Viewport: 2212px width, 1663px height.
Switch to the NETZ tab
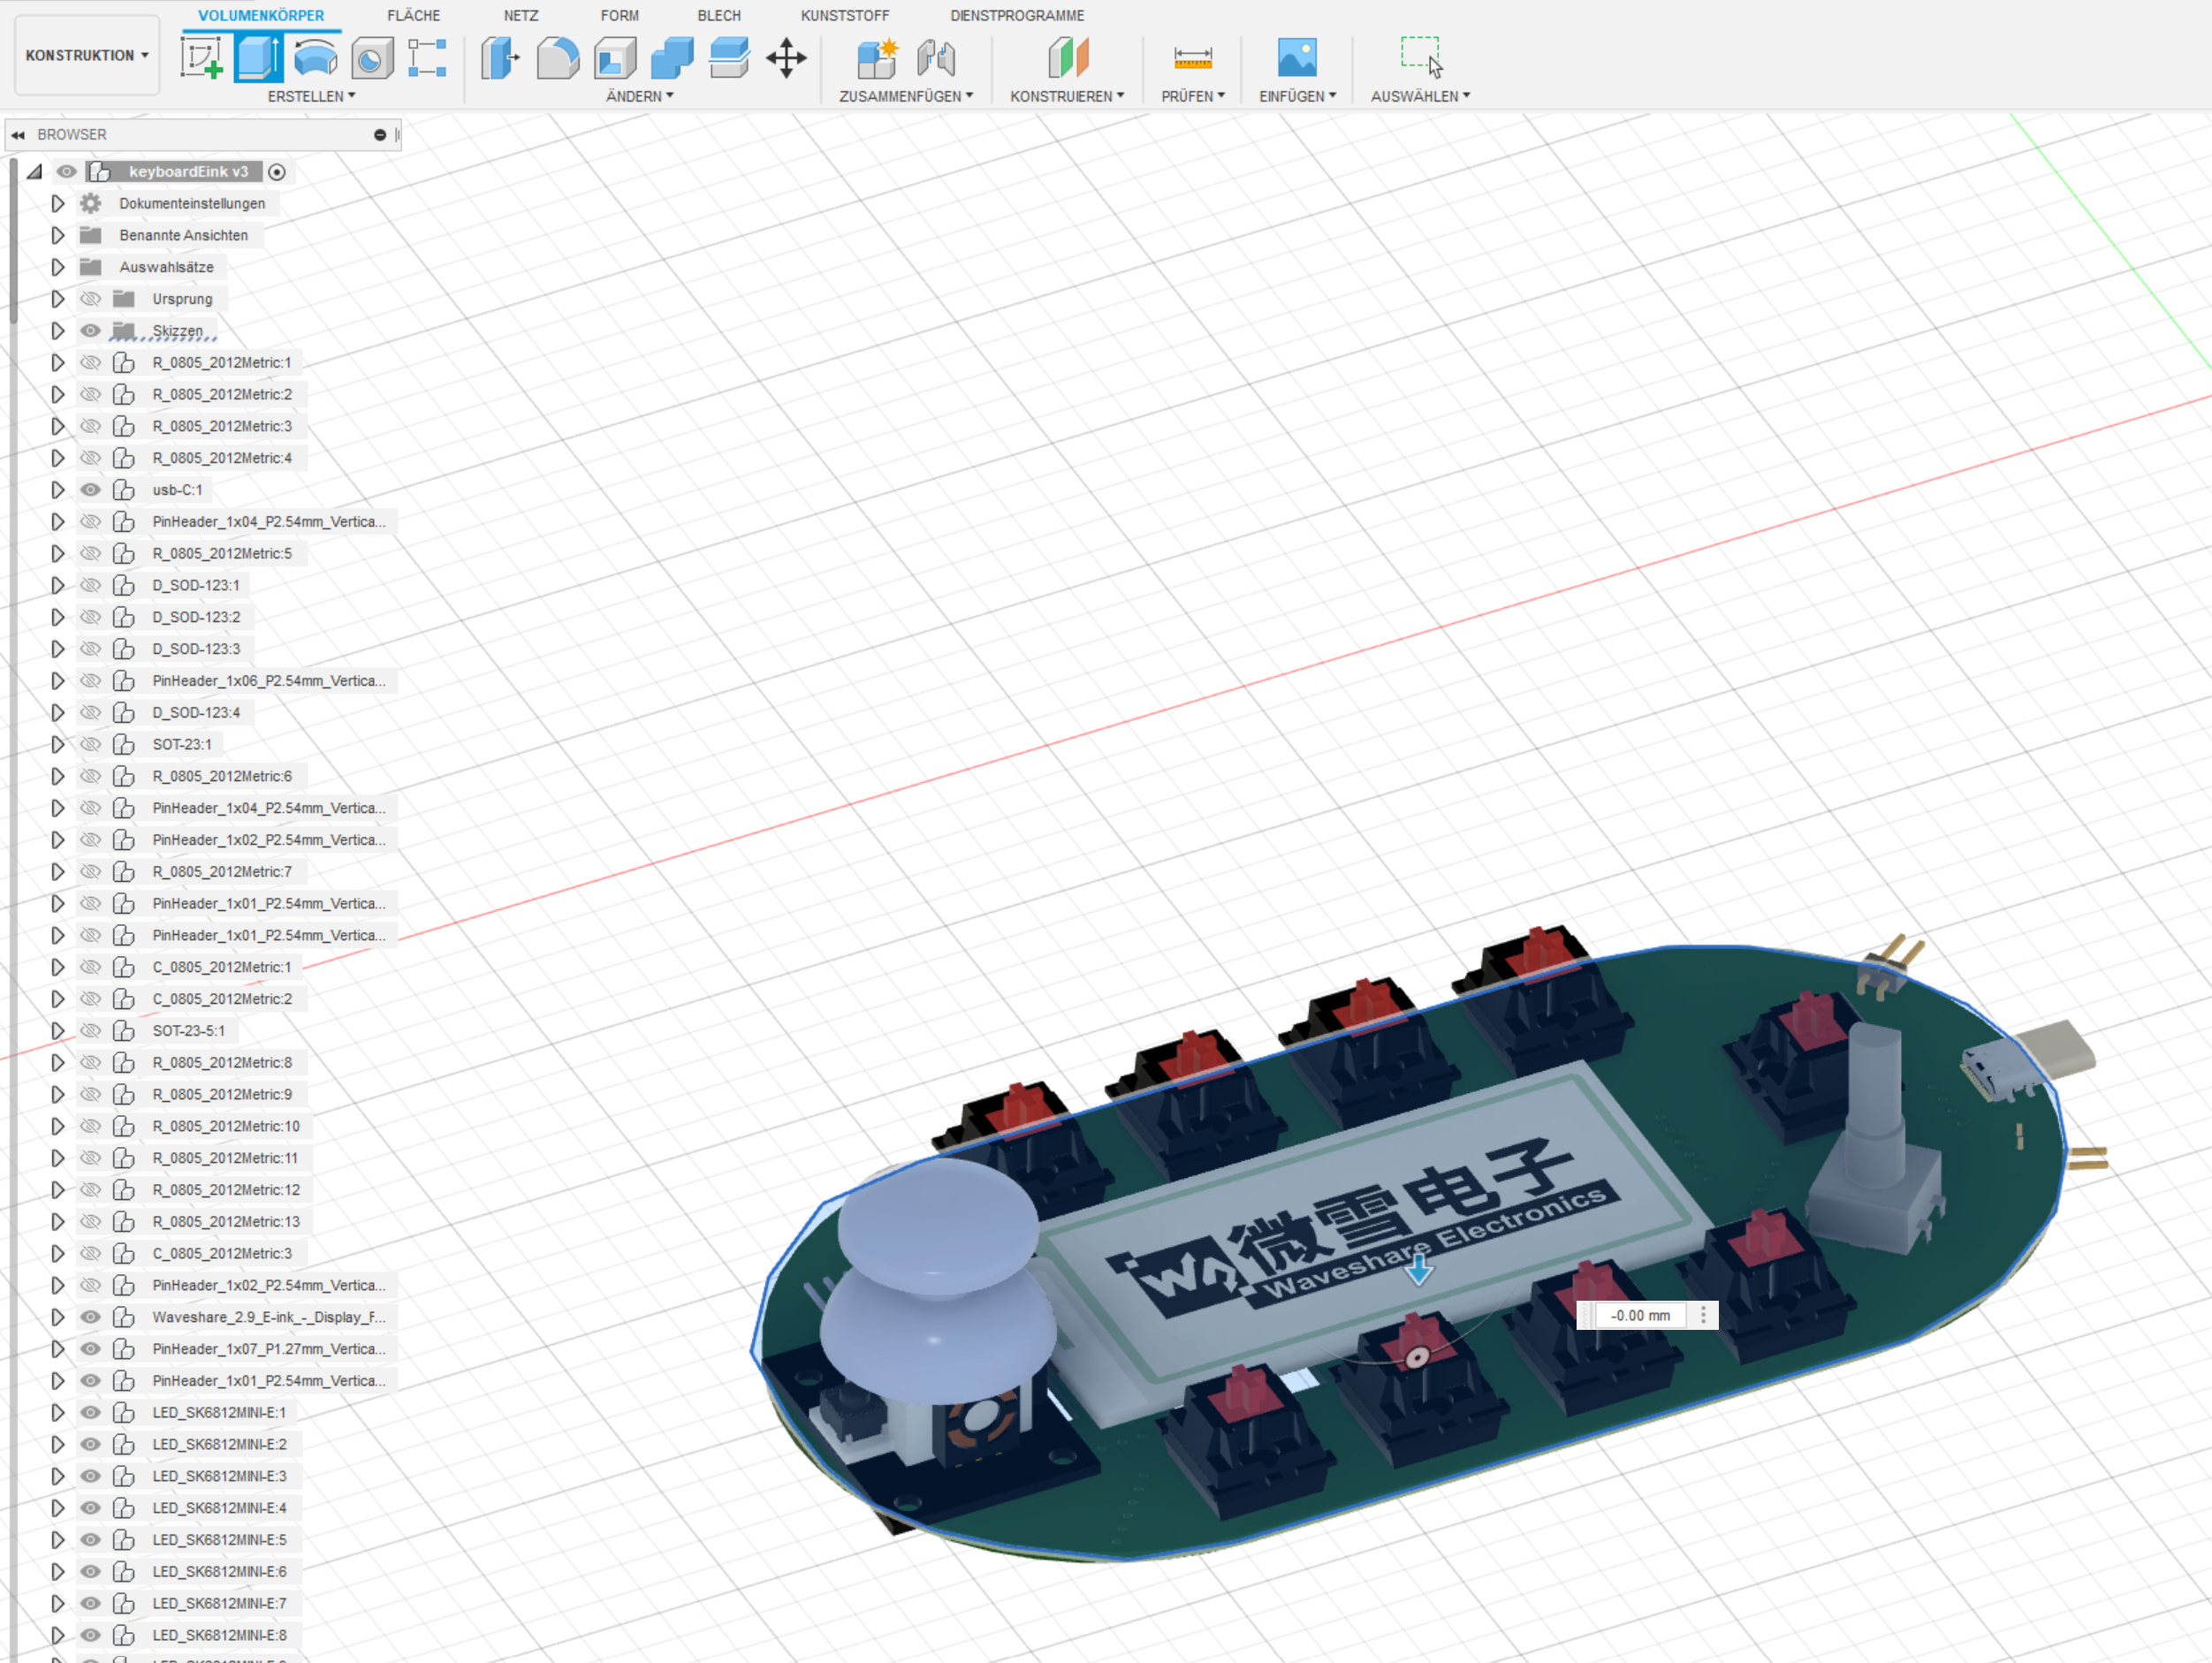click(x=521, y=16)
